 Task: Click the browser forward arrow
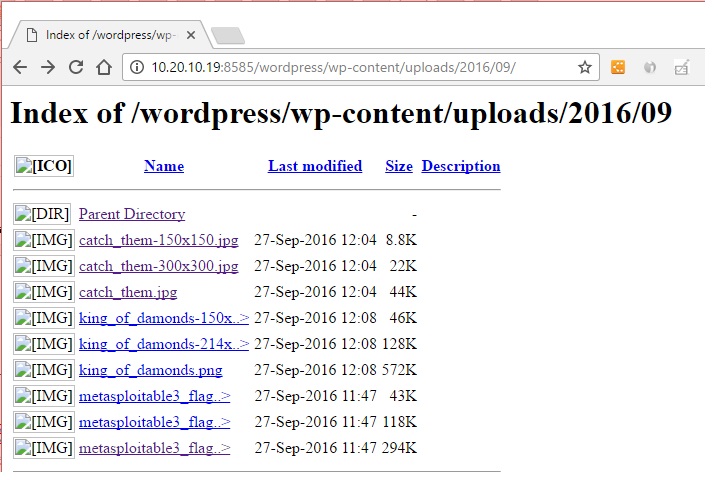point(47,68)
